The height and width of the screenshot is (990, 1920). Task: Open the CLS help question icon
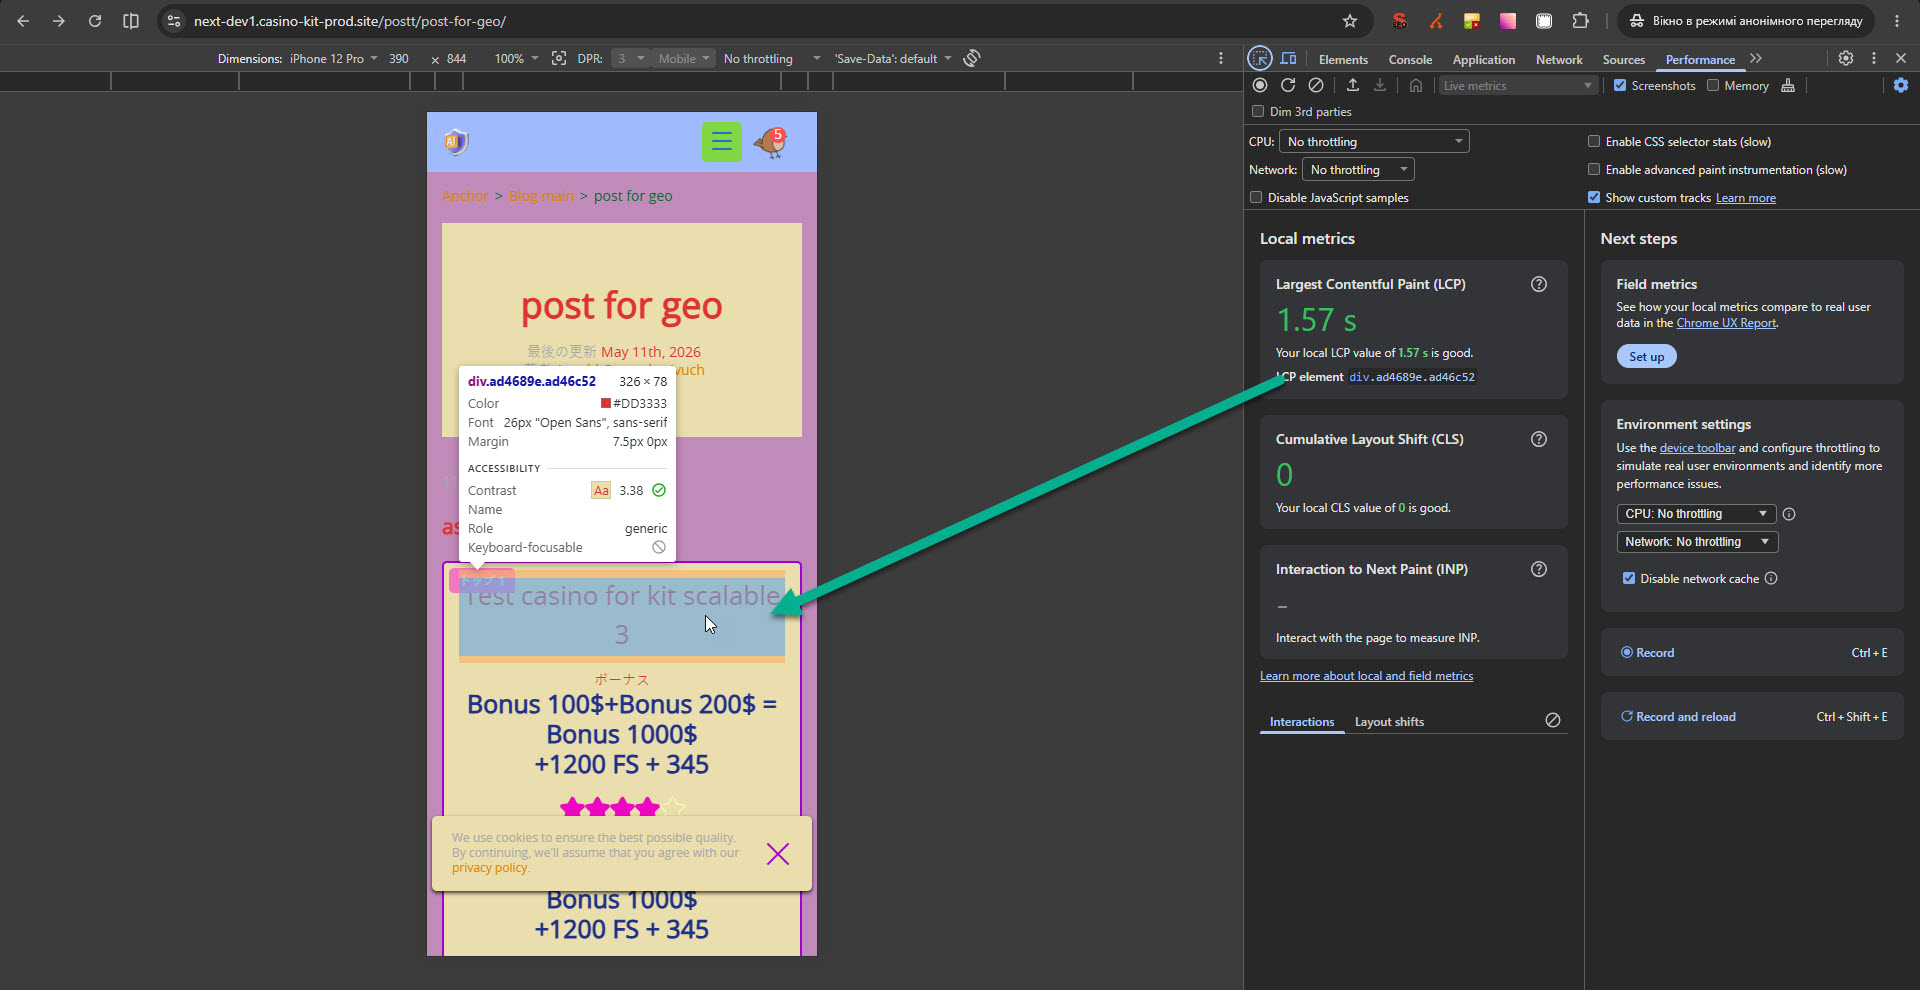[1539, 439]
